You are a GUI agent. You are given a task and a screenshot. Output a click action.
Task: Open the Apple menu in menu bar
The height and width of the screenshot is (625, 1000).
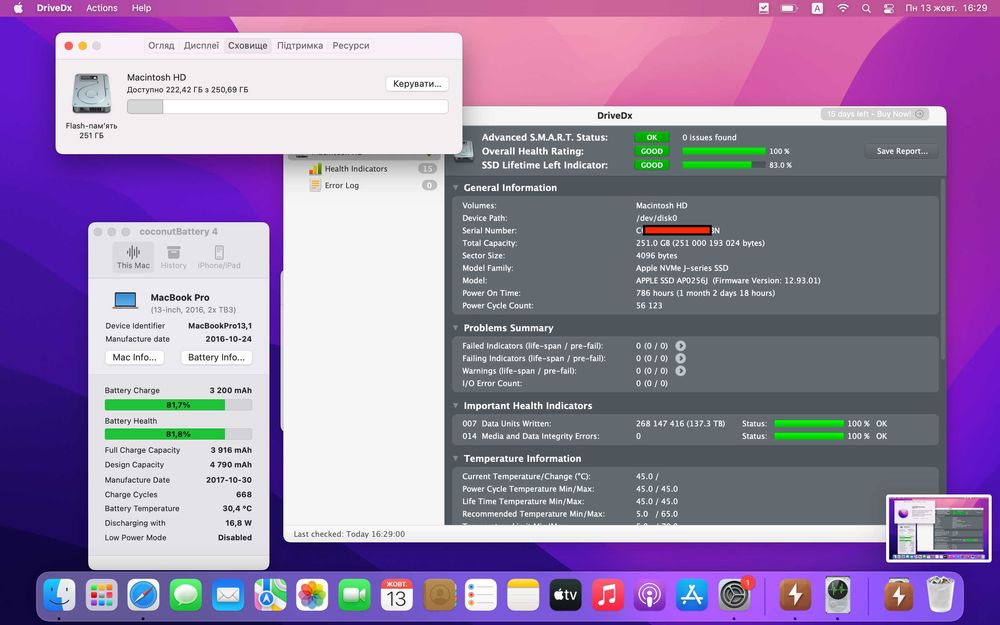[x=18, y=8]
